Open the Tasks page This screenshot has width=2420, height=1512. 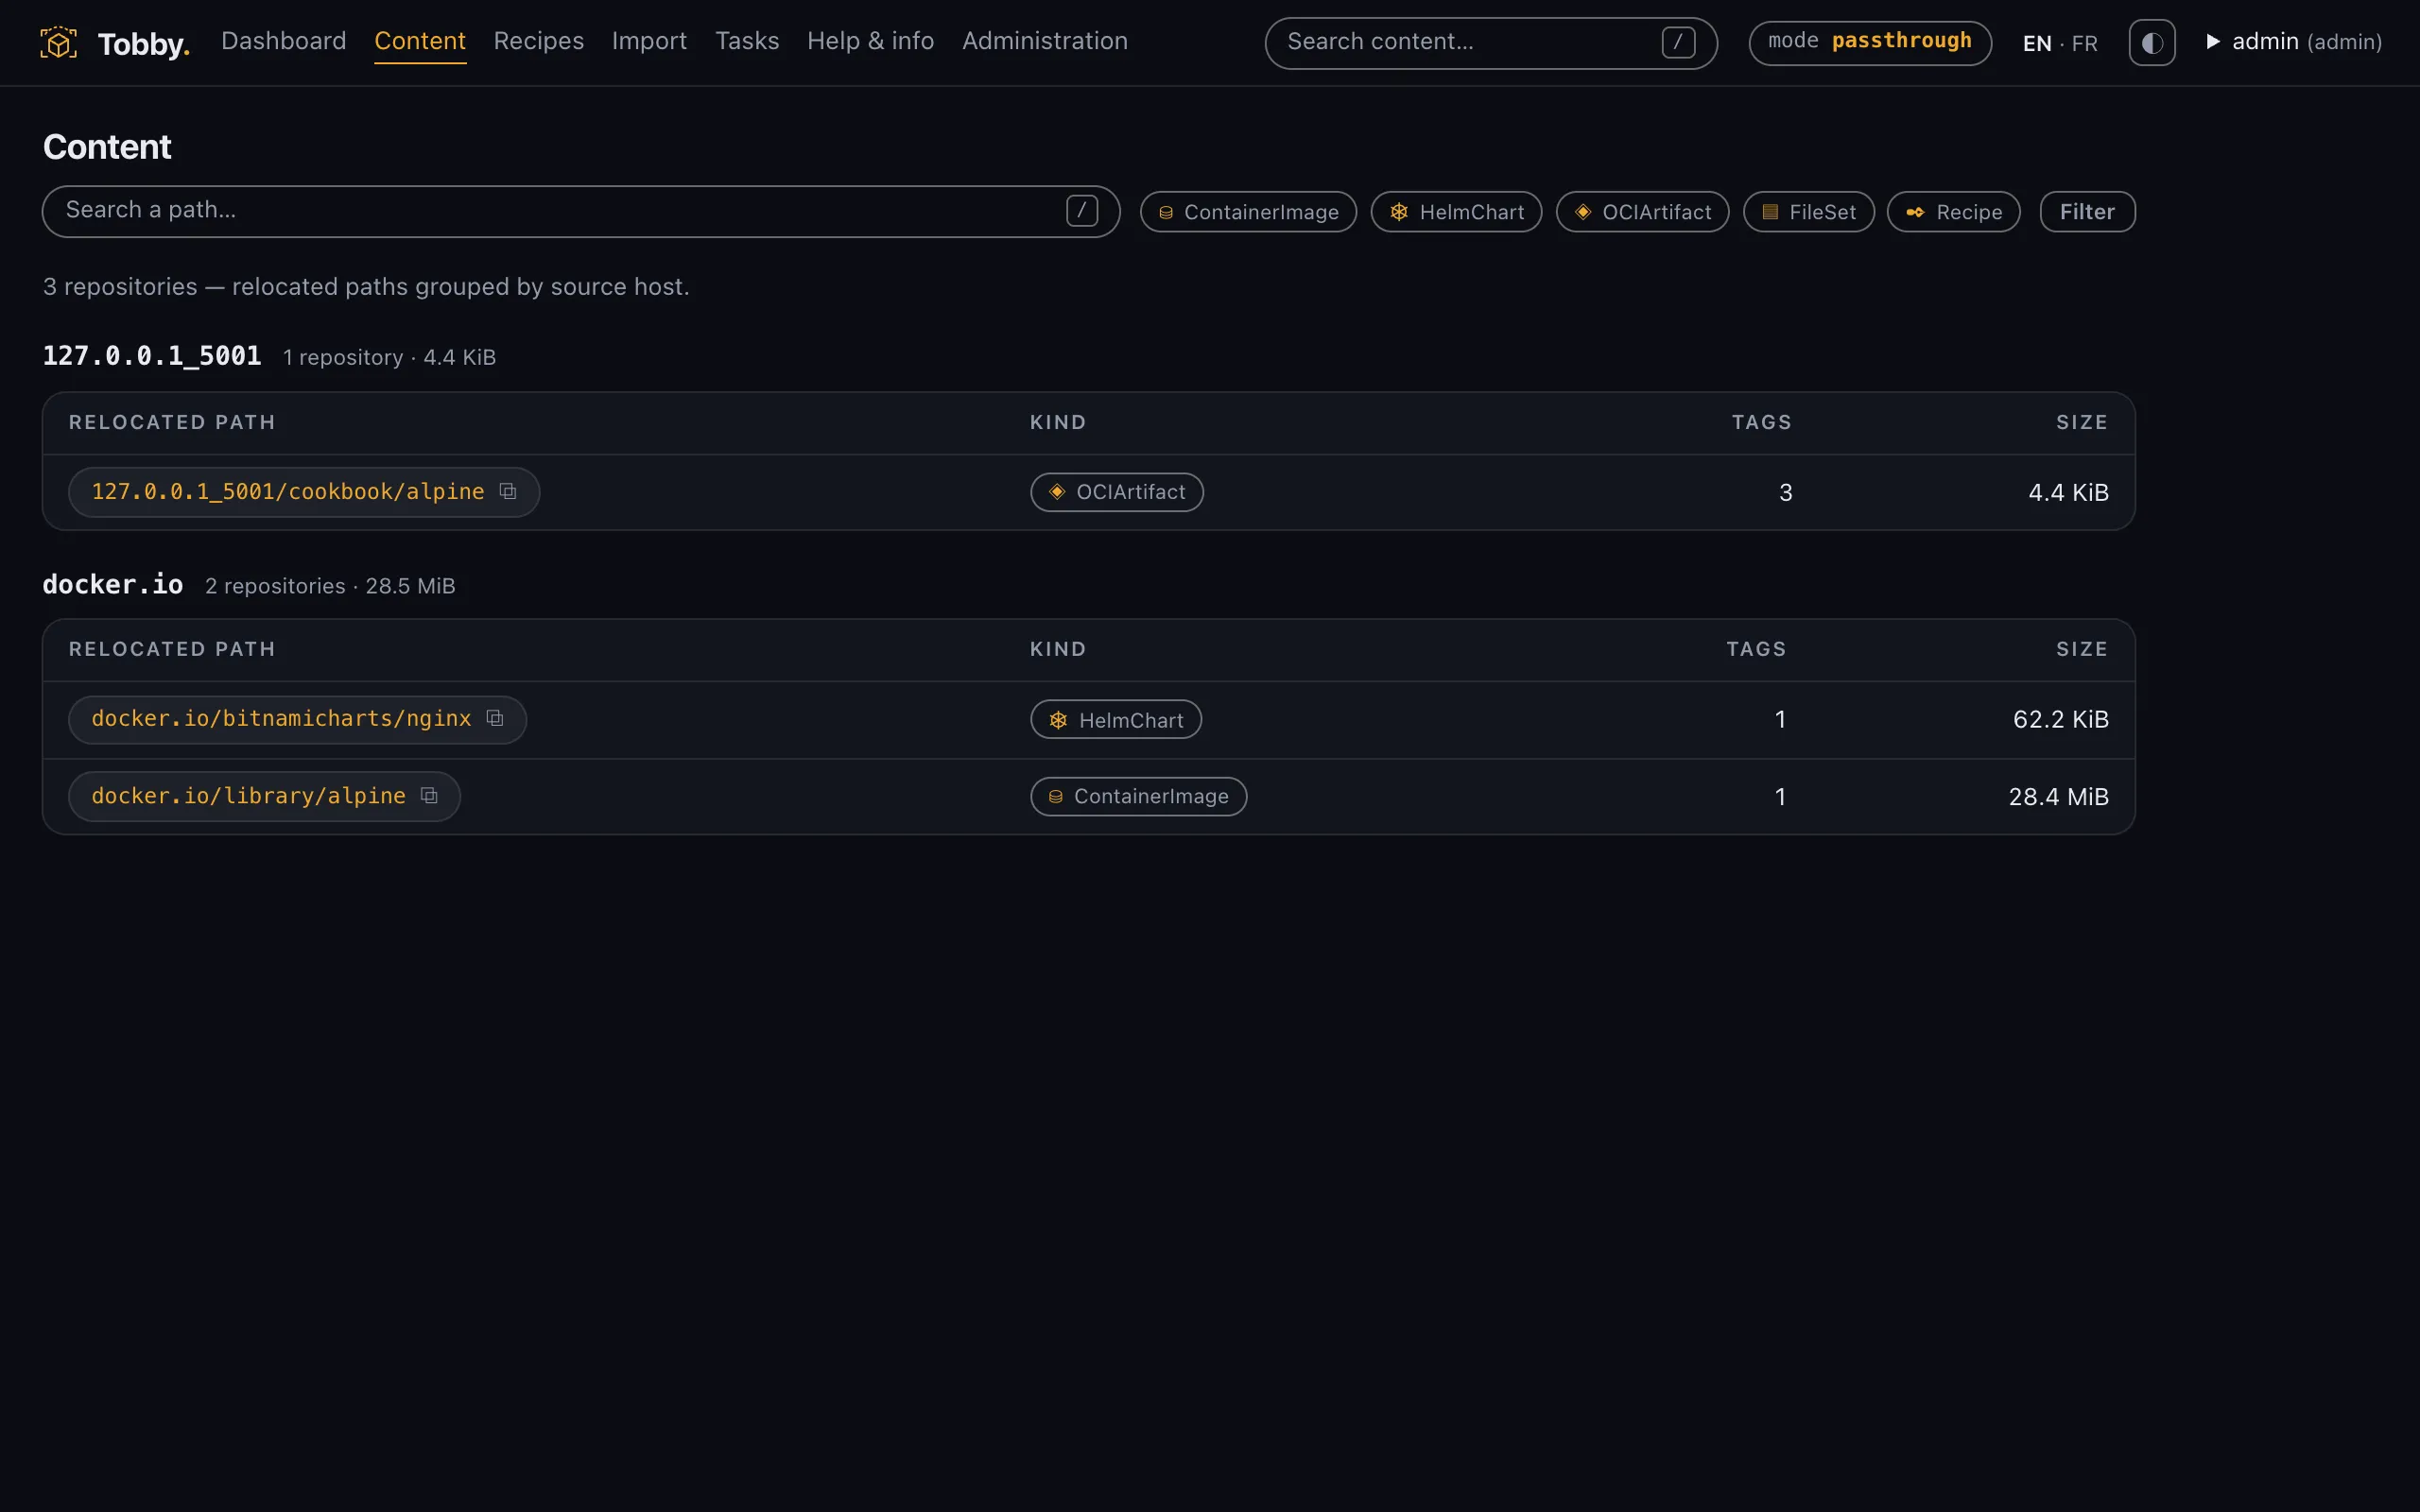[747, 41]
